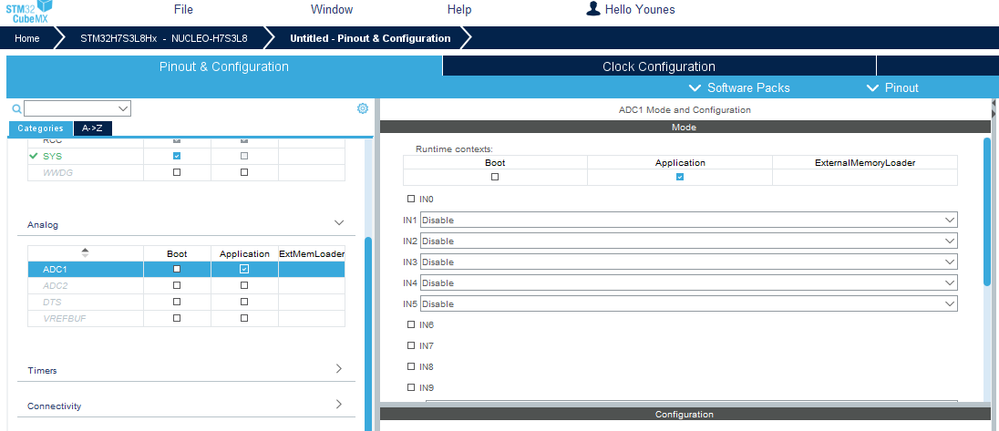
Task: Click the STM32 CubeMX logo
Action: pos(29,12)
